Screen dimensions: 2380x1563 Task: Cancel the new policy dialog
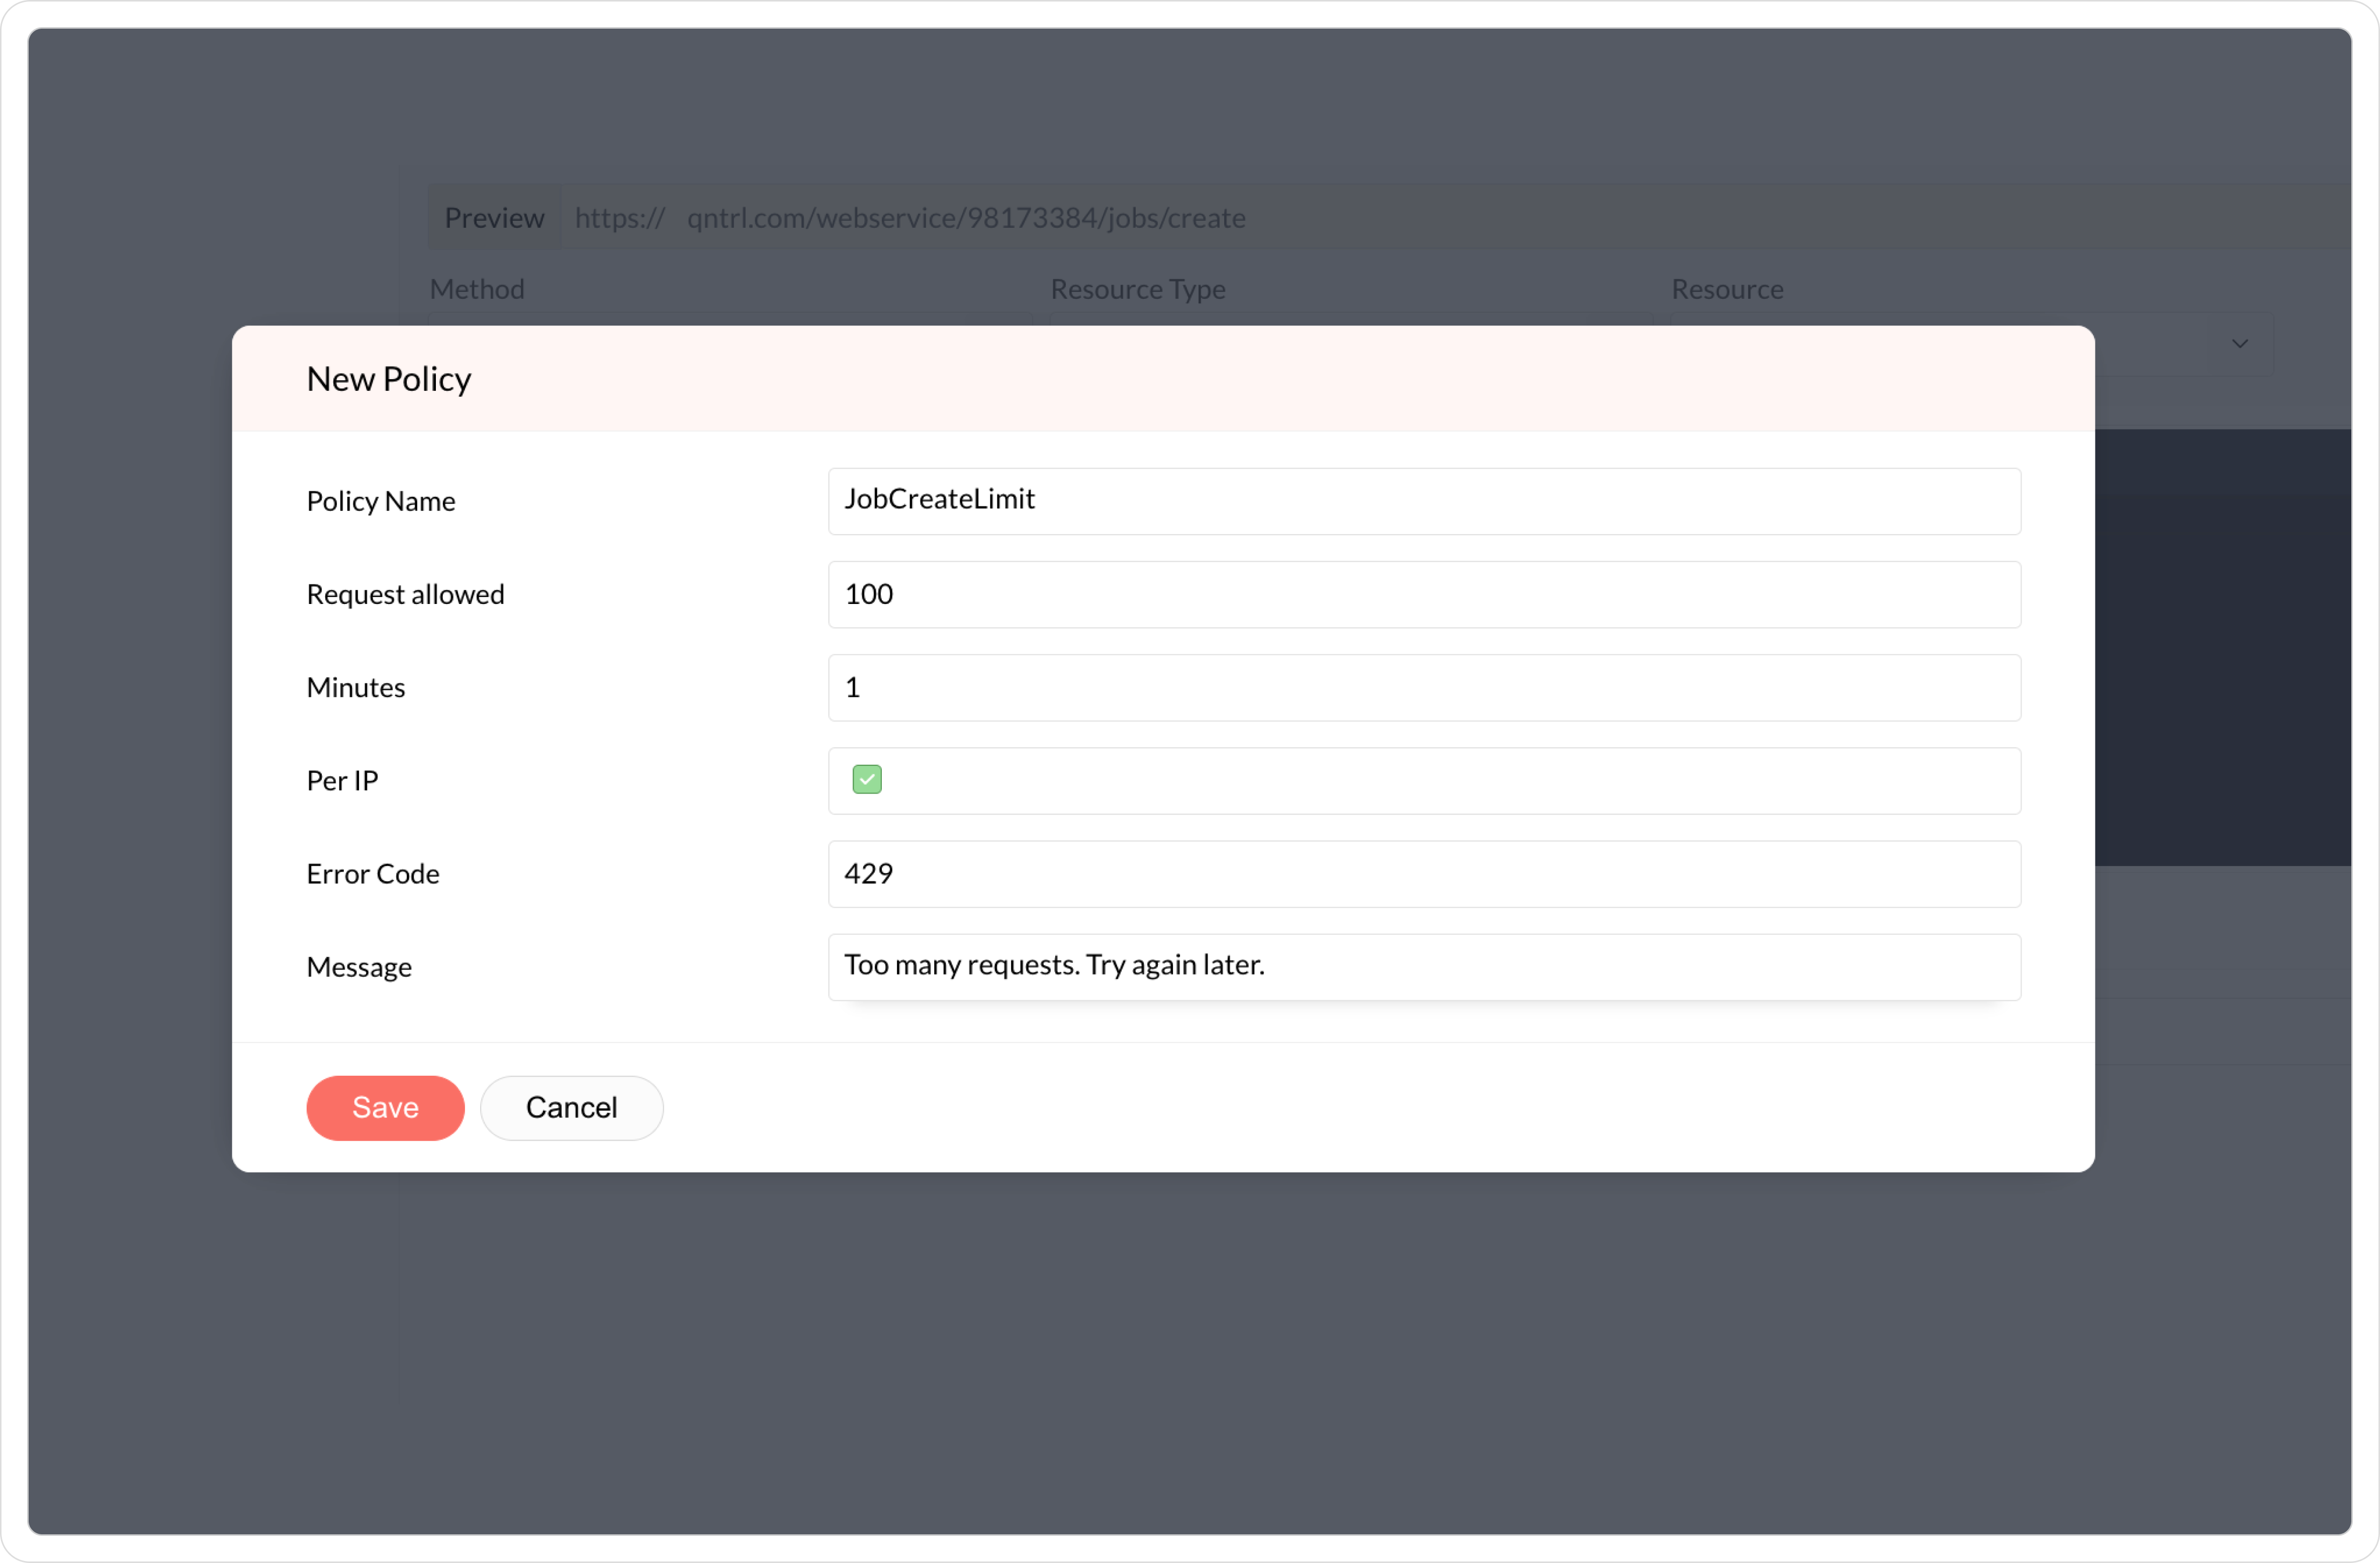pyautogui.click(x=571, y=1107)
